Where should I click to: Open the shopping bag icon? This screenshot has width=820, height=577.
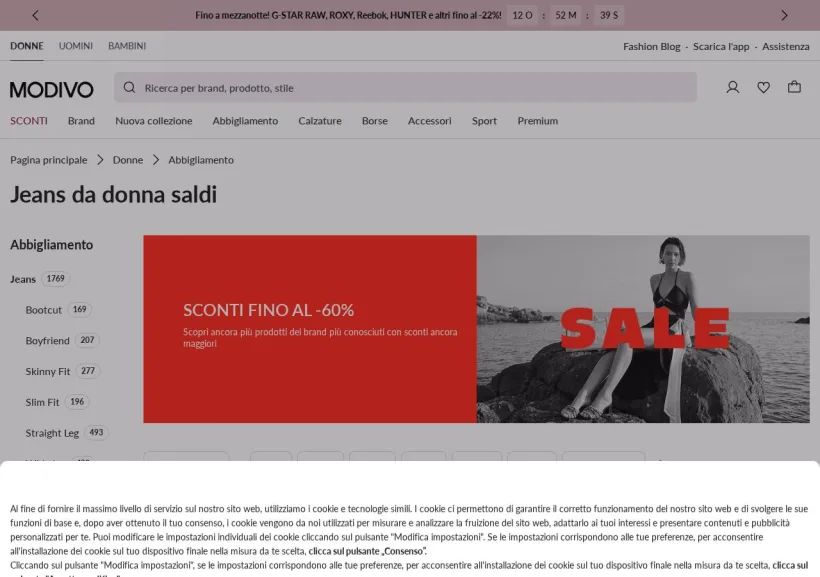[794, 87]
